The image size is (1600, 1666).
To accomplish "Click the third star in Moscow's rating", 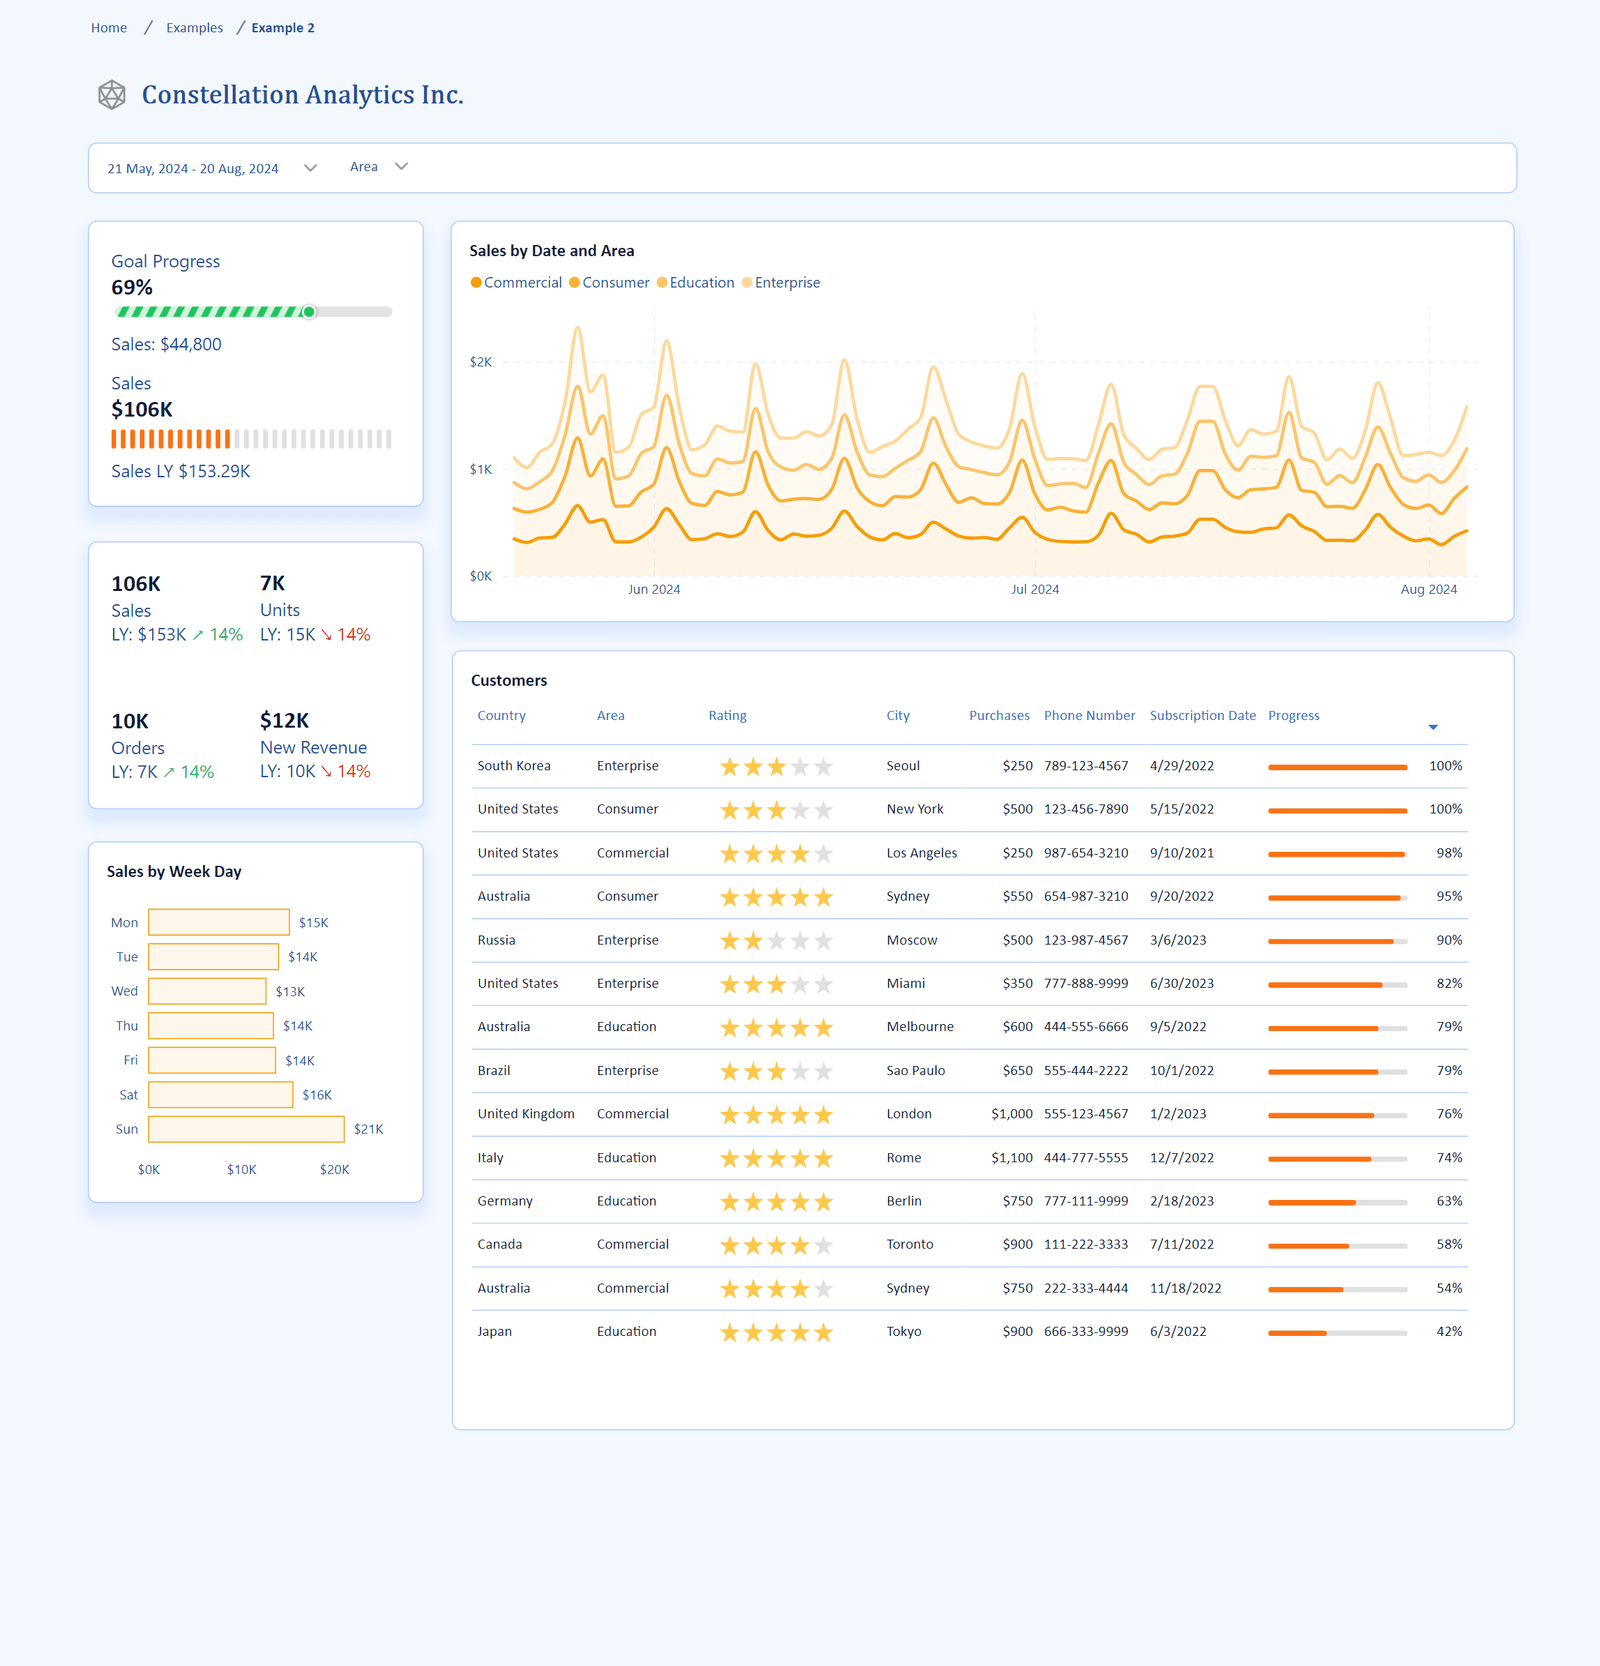I will click(x=778, y=940).
